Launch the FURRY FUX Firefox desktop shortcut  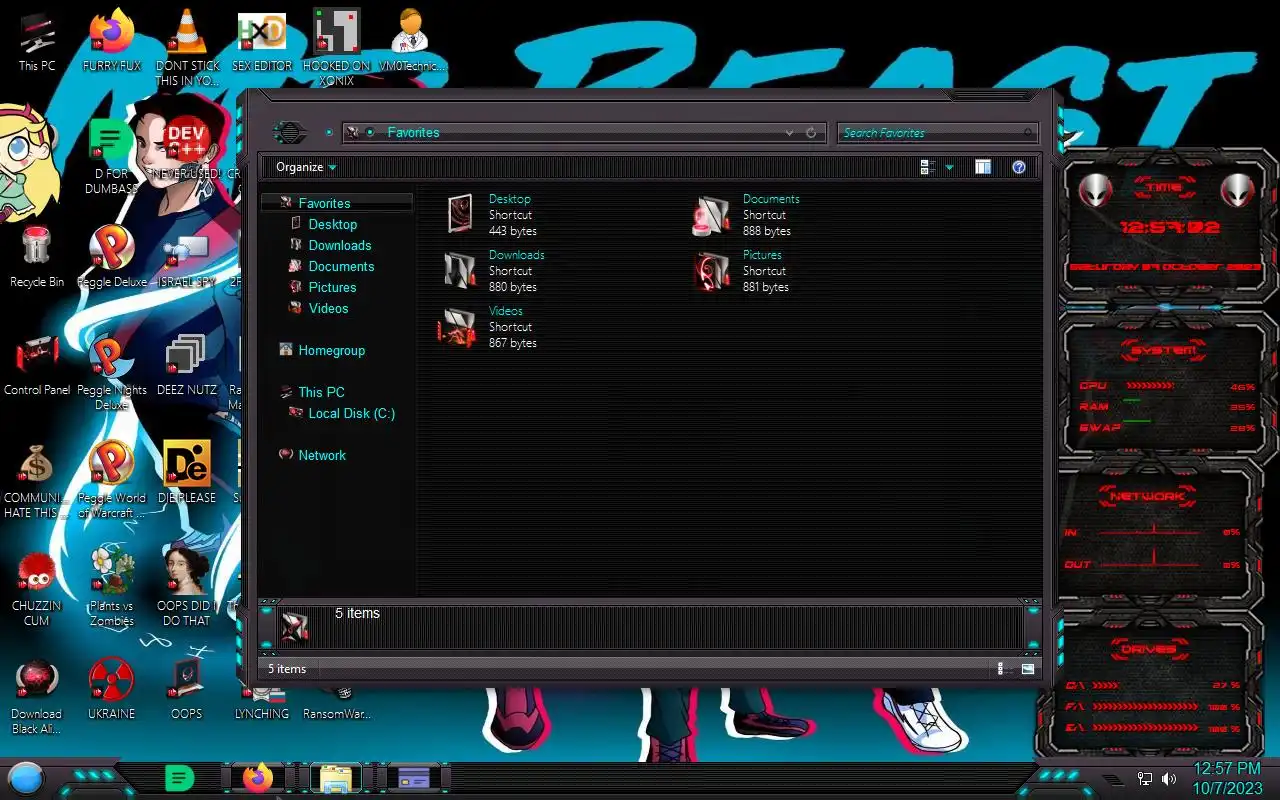tap(111, 40)
